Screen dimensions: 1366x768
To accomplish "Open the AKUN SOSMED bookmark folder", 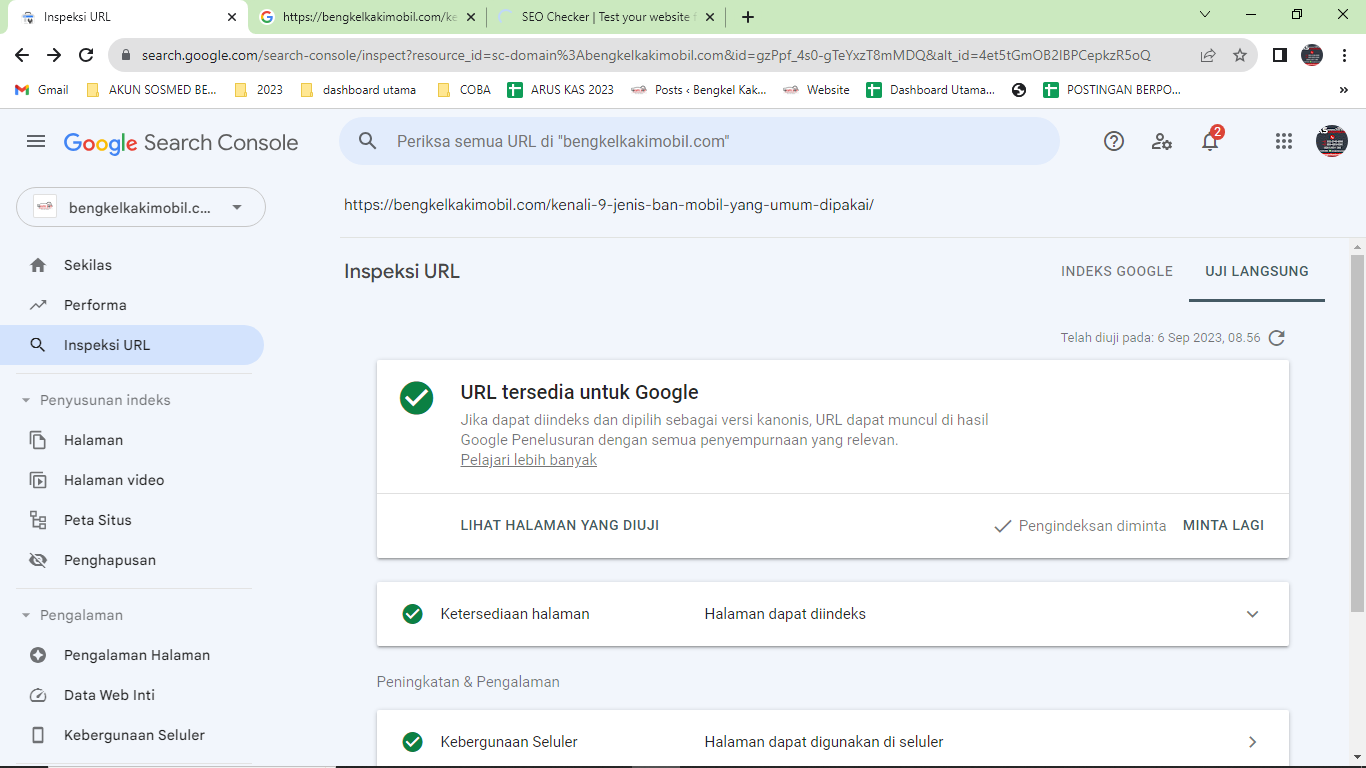I will (x=151, y=90).
